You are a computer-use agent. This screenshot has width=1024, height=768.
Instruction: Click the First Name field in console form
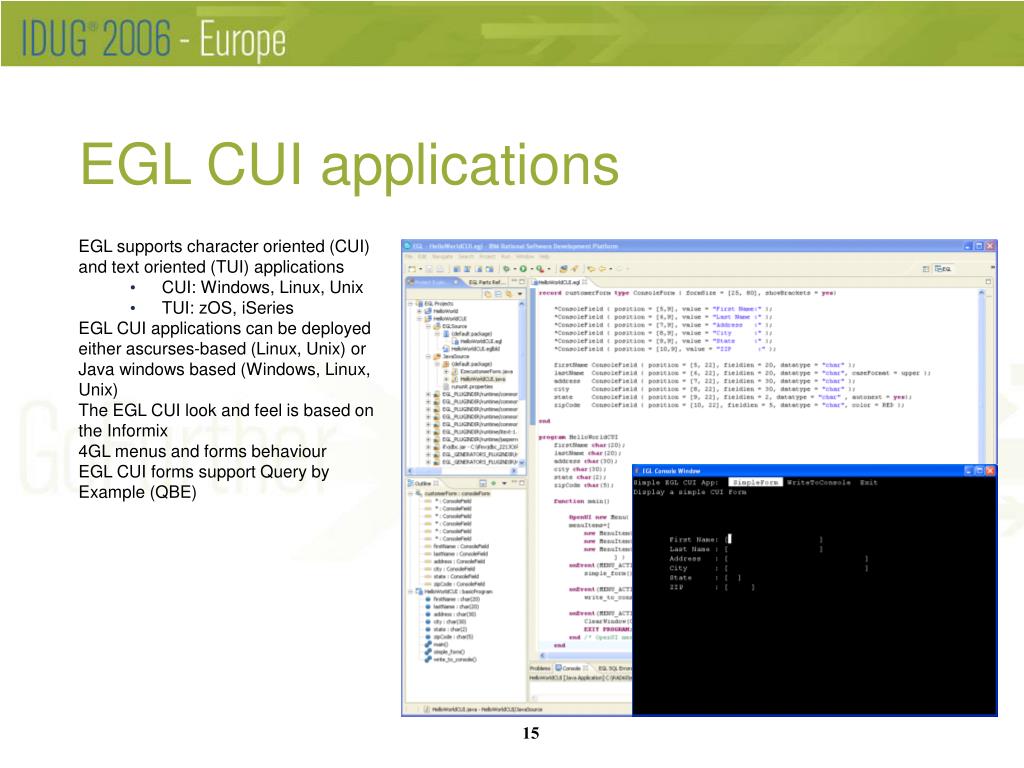click(x=774, y=539)
